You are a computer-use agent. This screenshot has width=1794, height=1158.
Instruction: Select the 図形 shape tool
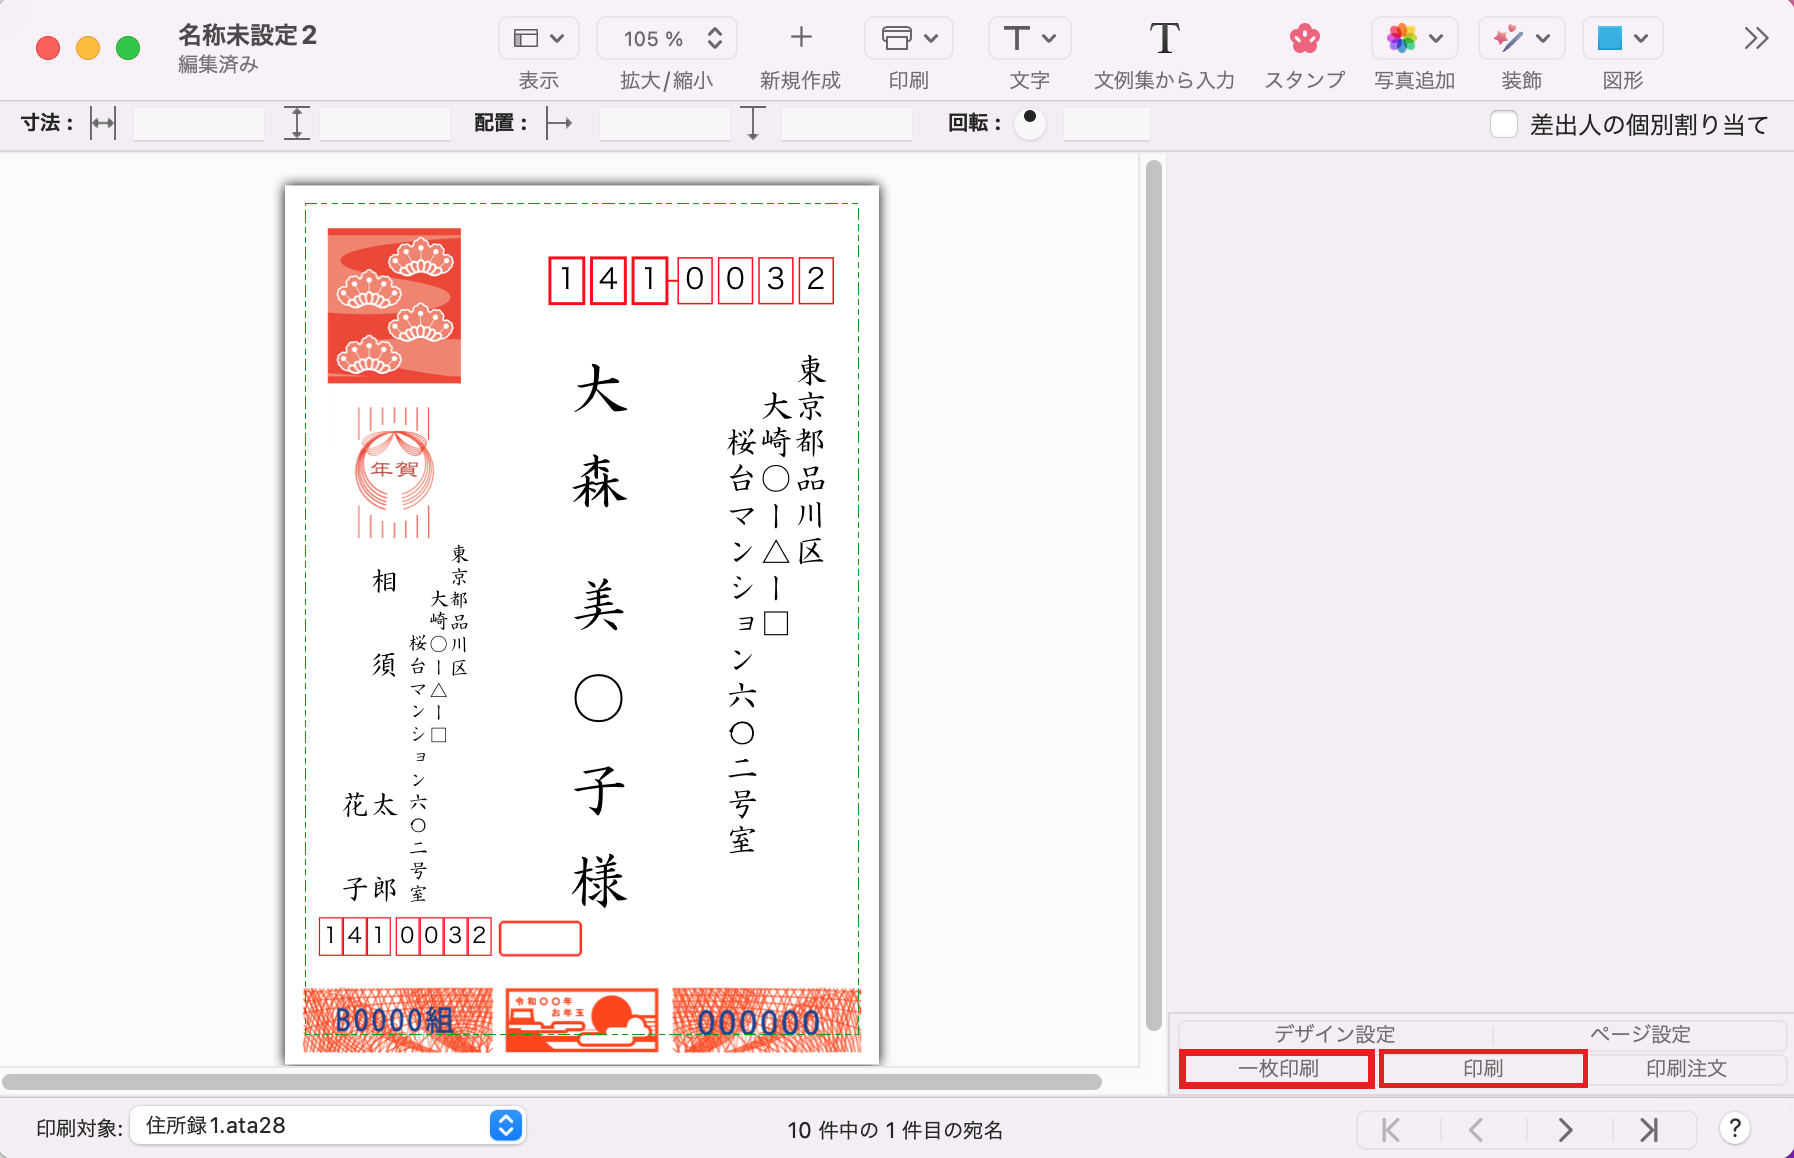pos(1621,39)
